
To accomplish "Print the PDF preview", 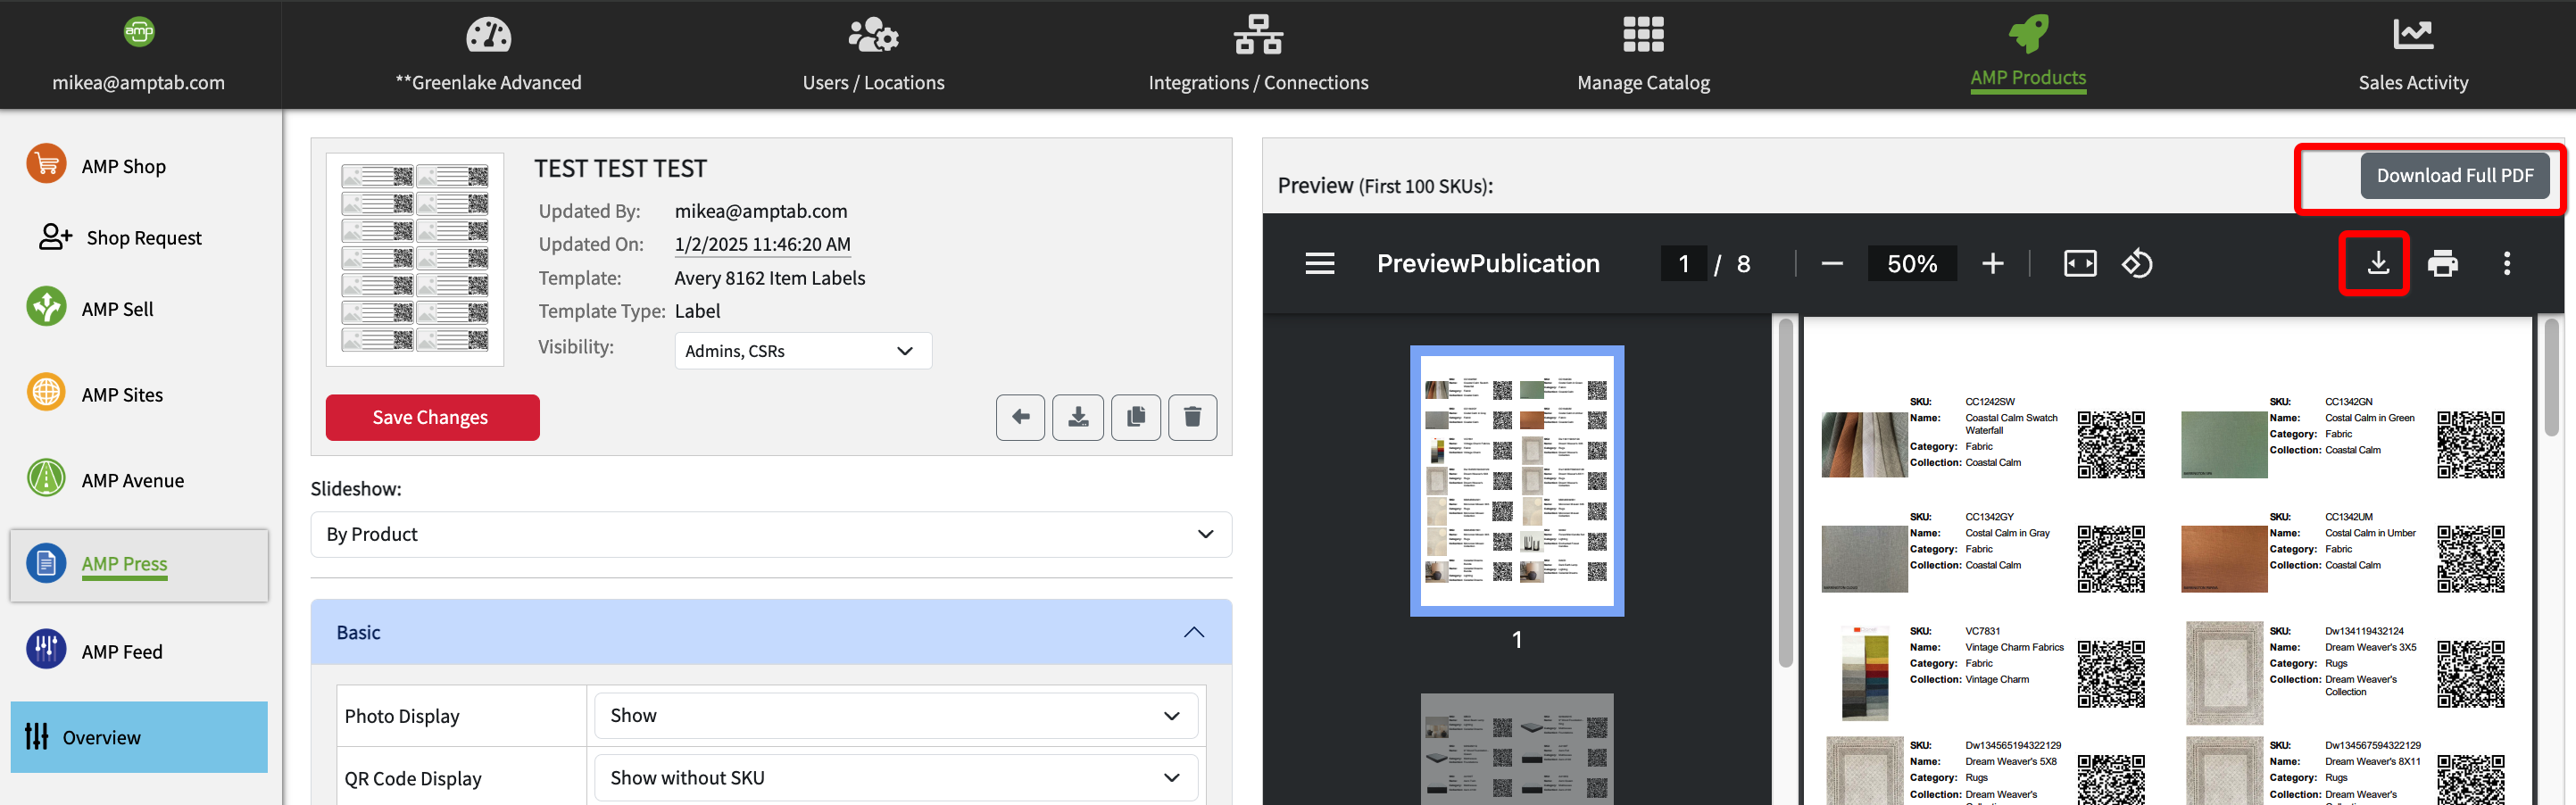I will pyautogui.click(x=2442, y=263).
